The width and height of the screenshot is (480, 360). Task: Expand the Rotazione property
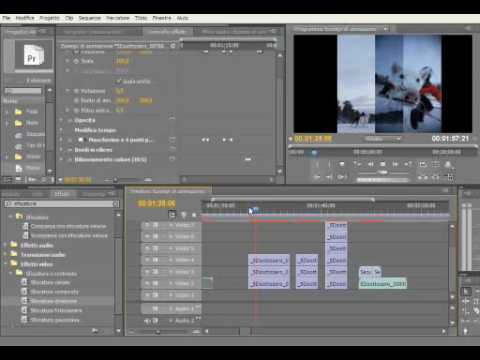pos(68,91)
